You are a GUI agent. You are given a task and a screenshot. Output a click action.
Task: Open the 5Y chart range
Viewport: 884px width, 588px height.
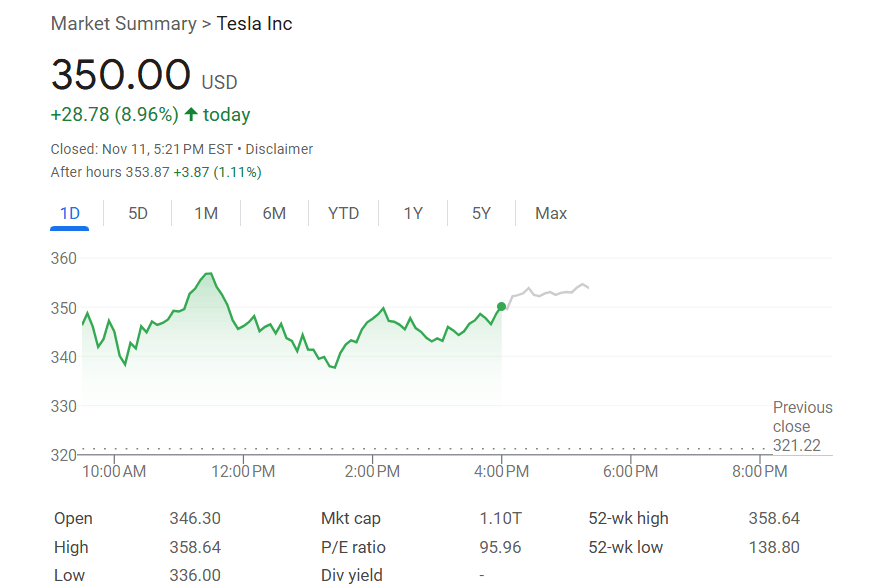(482, 213)
